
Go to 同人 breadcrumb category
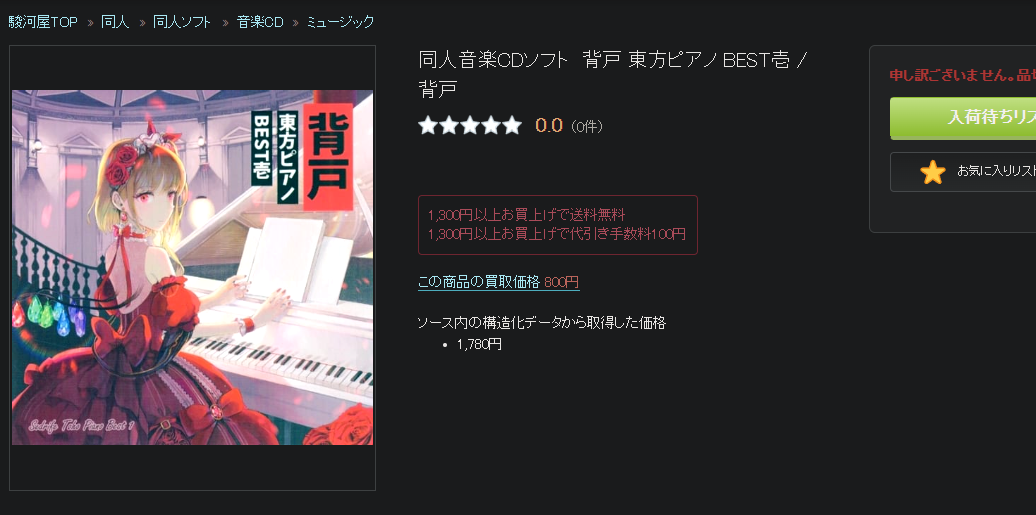pyautogui.click(x=115, y=22)
